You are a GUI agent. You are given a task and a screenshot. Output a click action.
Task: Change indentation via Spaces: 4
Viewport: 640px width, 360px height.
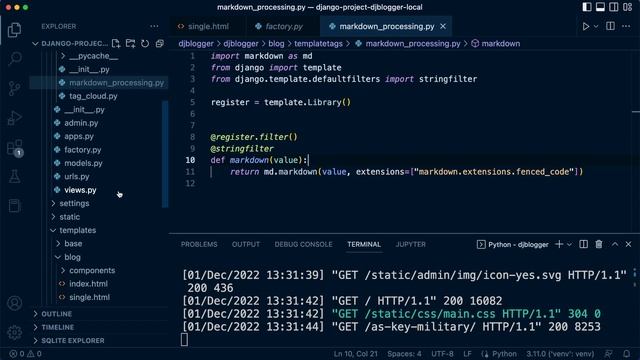(x=404, y=354)
